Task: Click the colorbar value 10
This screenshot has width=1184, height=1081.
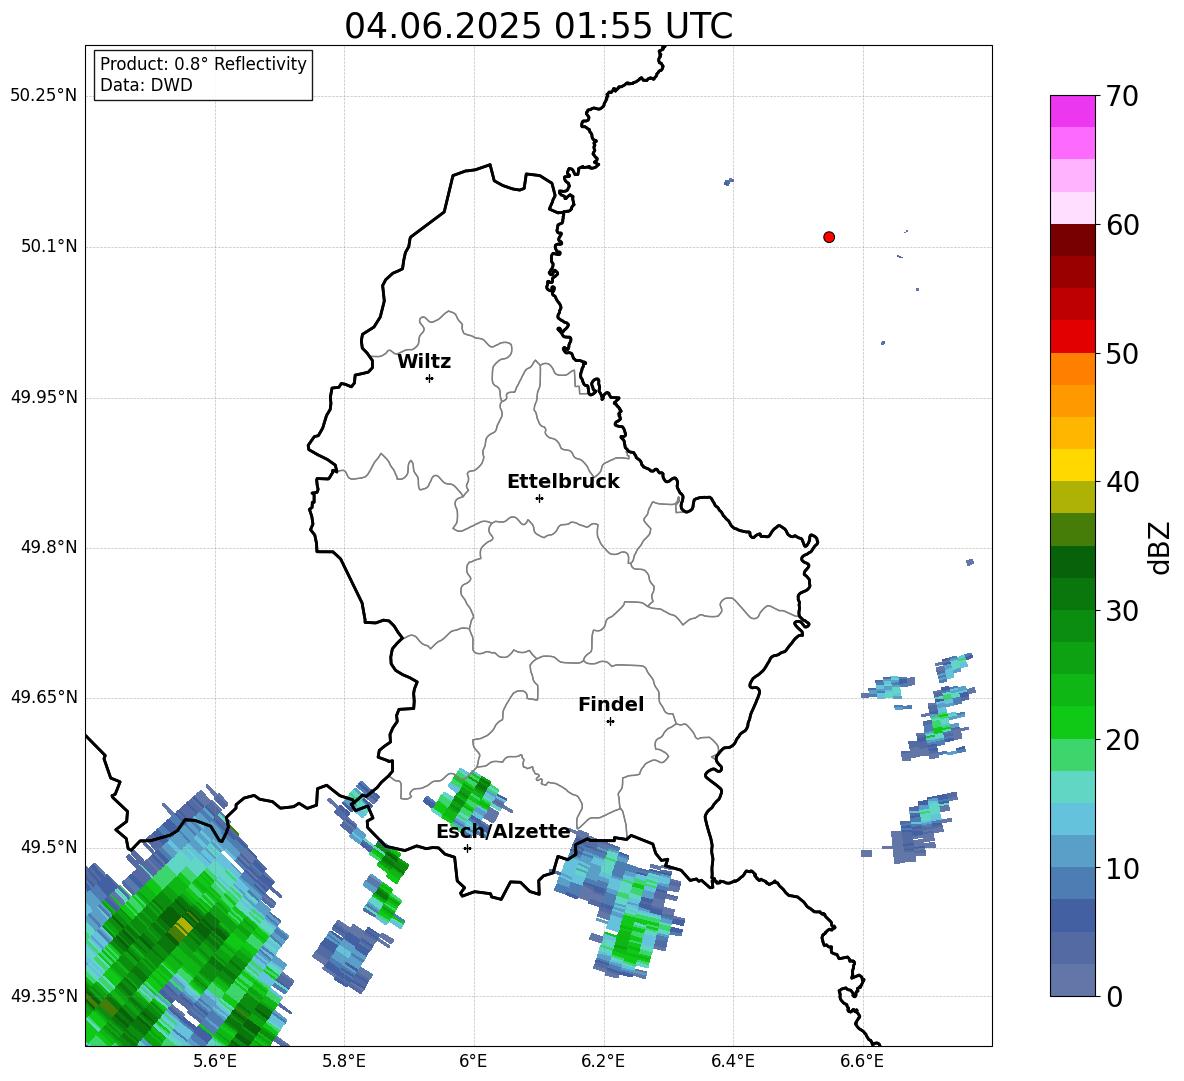Action: [1122, 869]
